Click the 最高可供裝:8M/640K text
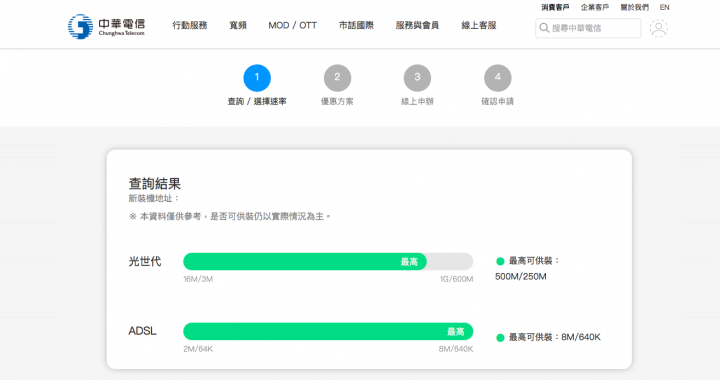The image size is (720, 380). [x=555, y=337]
